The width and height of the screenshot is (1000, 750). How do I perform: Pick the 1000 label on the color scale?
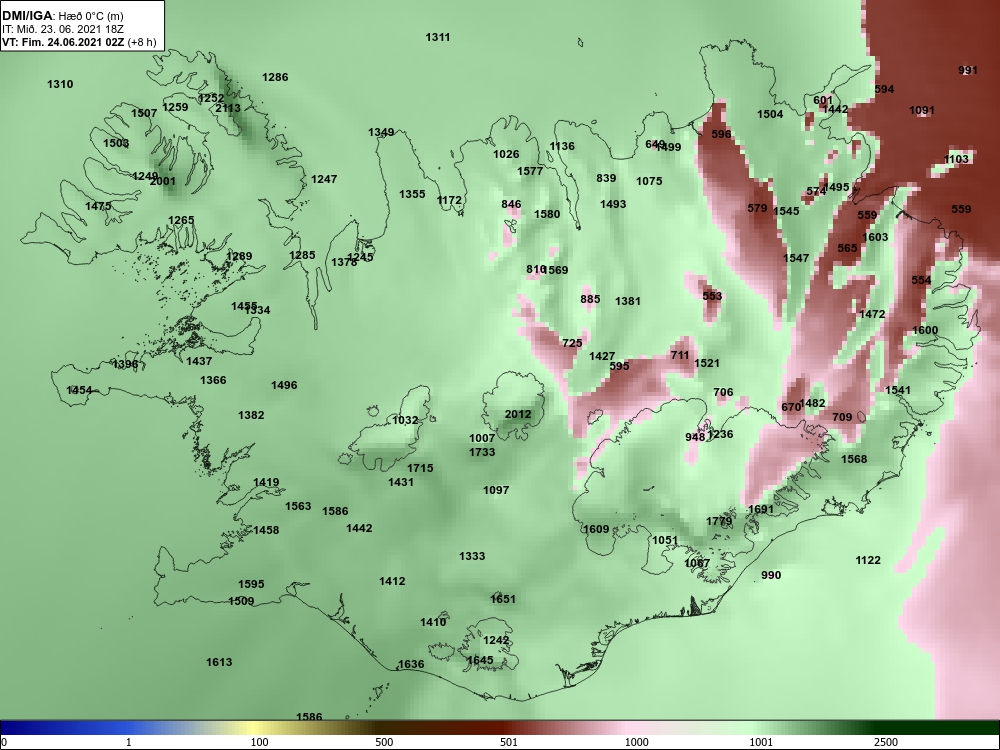tap(636, 742)
